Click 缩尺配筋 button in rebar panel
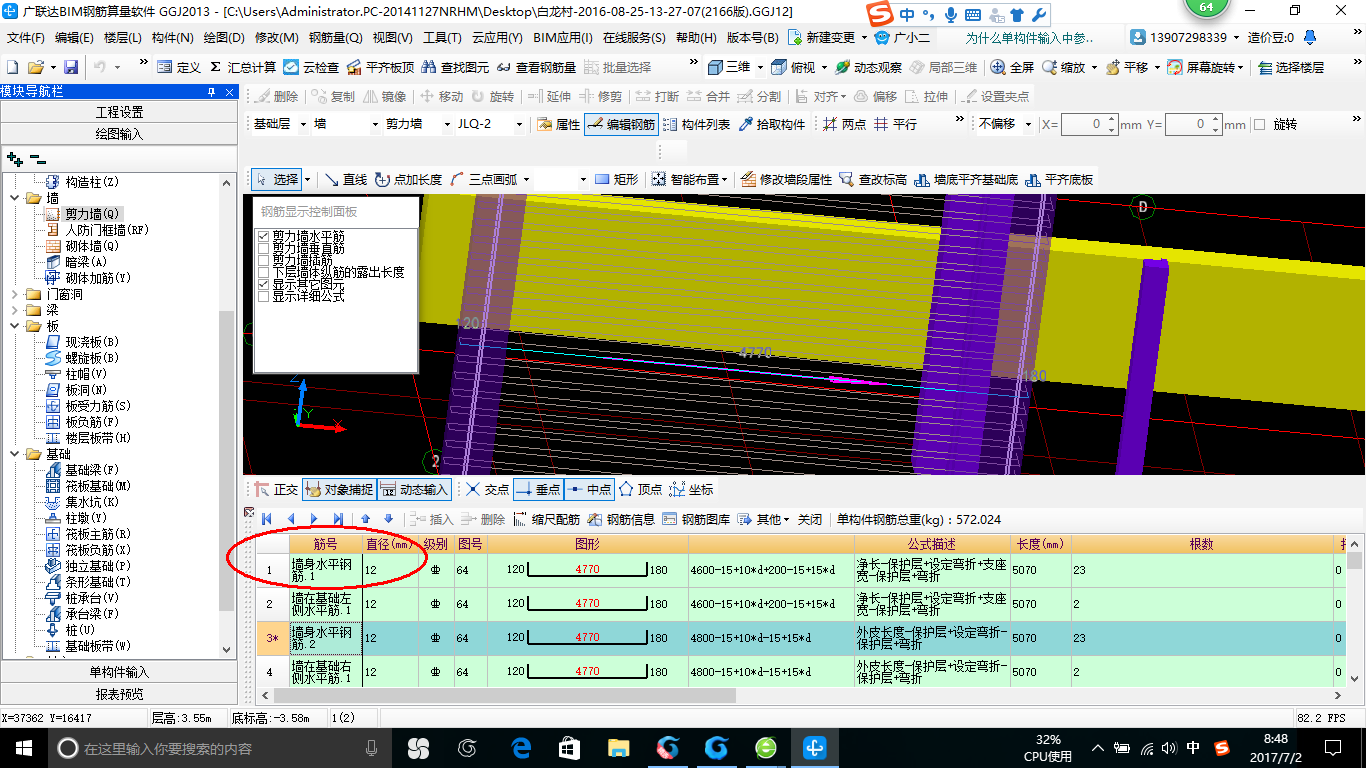1366x768 pixels. [547, 519]
